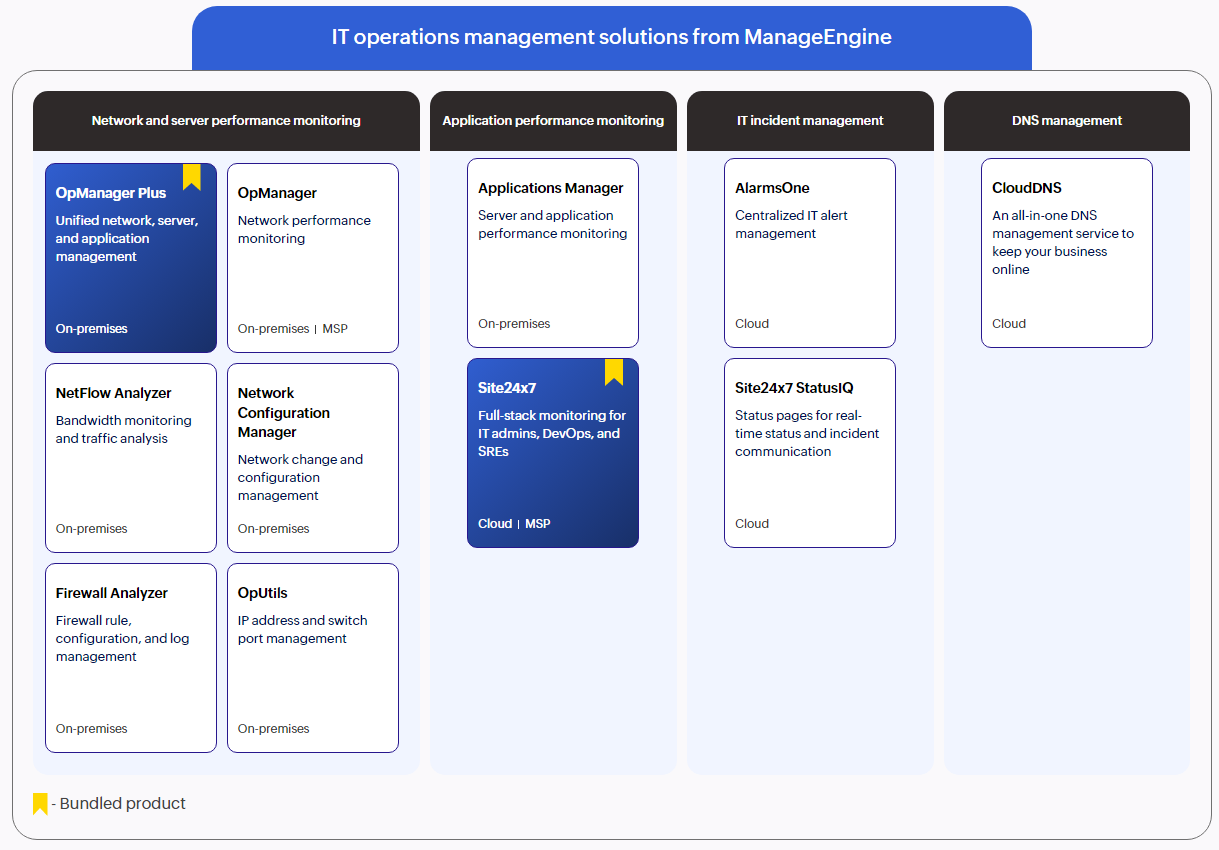Select the IT incident management header
The image size is (1219, 850).
pyautogui.click(x=810, y=121)
